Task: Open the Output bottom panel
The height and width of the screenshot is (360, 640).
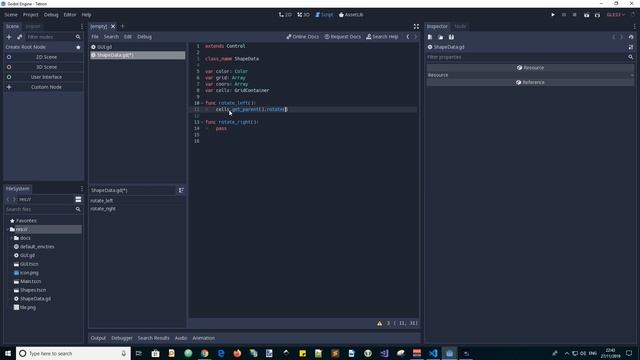Action: click(98, 338)
